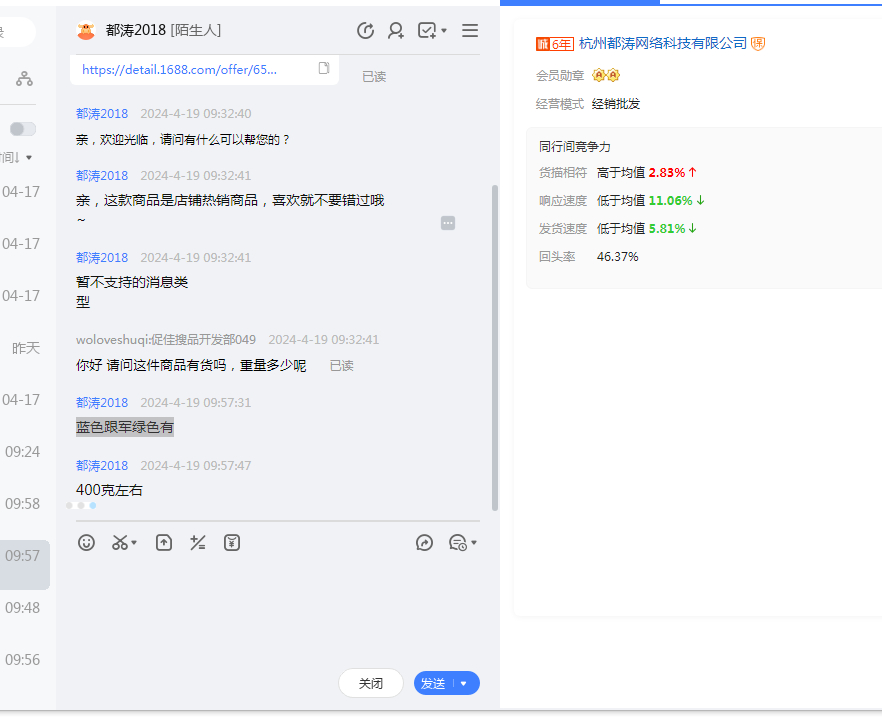
Task: Click the message text input area
Action: tap(270, 610)
